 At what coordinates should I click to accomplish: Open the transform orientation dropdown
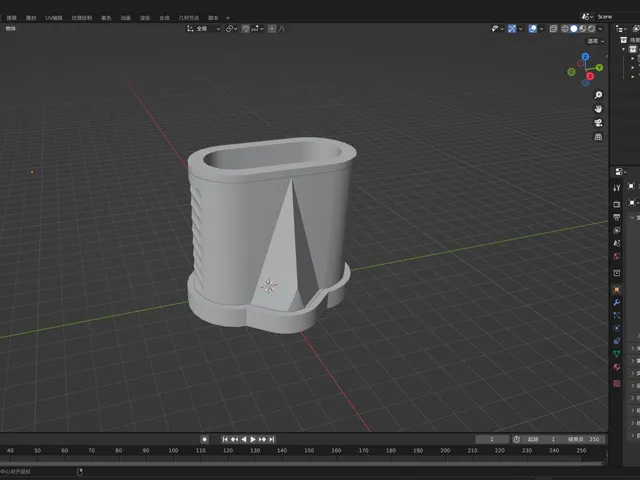click(203, 29)
